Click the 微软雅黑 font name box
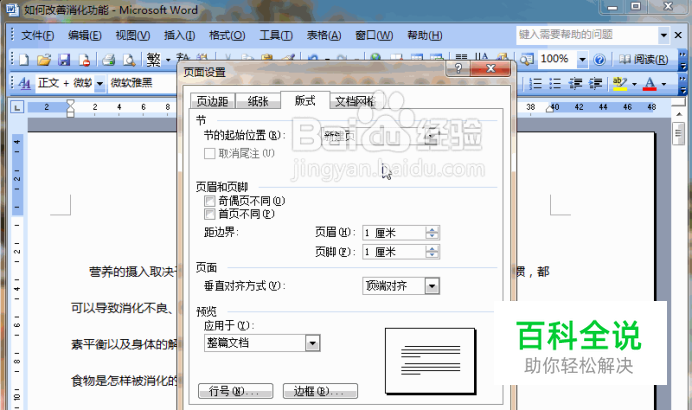The height and width of the screenshot is (410, 692). click(x=141, y=83)
